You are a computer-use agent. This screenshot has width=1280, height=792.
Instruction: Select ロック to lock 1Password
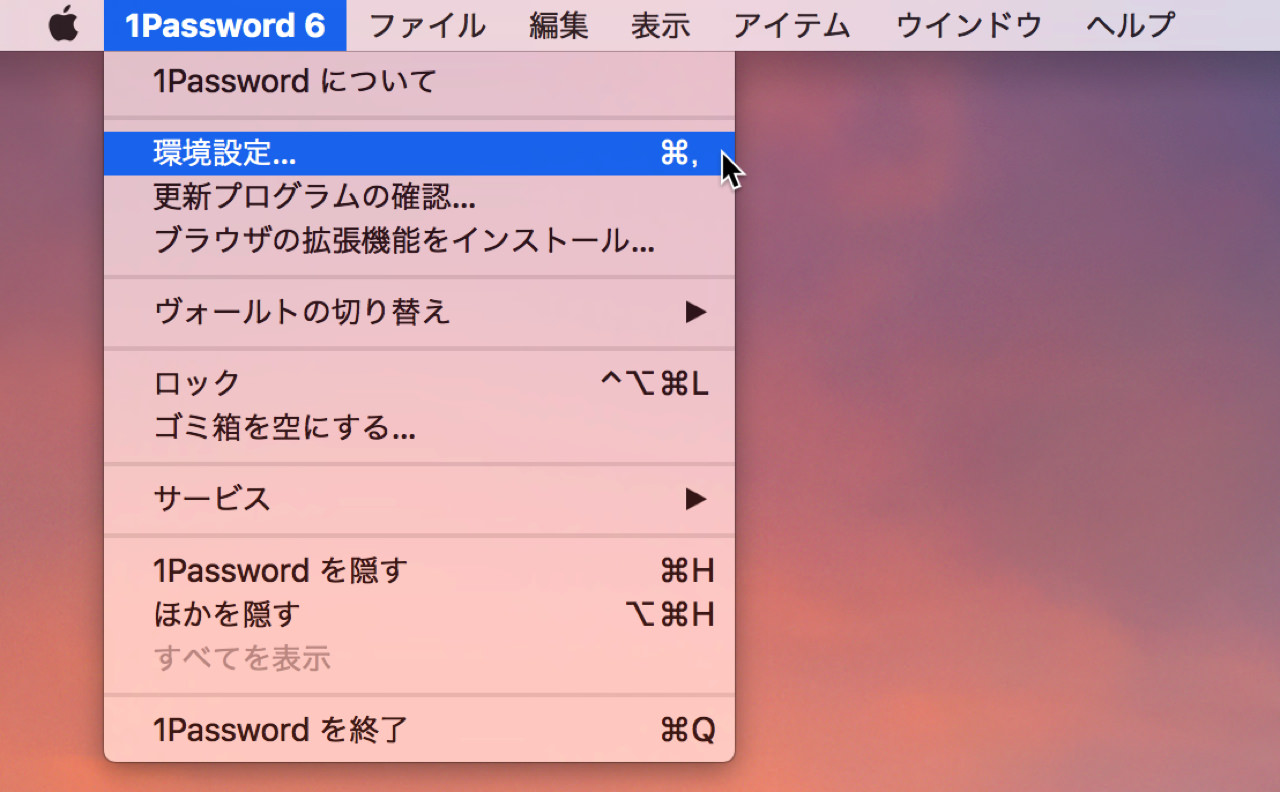coord(419,383)
